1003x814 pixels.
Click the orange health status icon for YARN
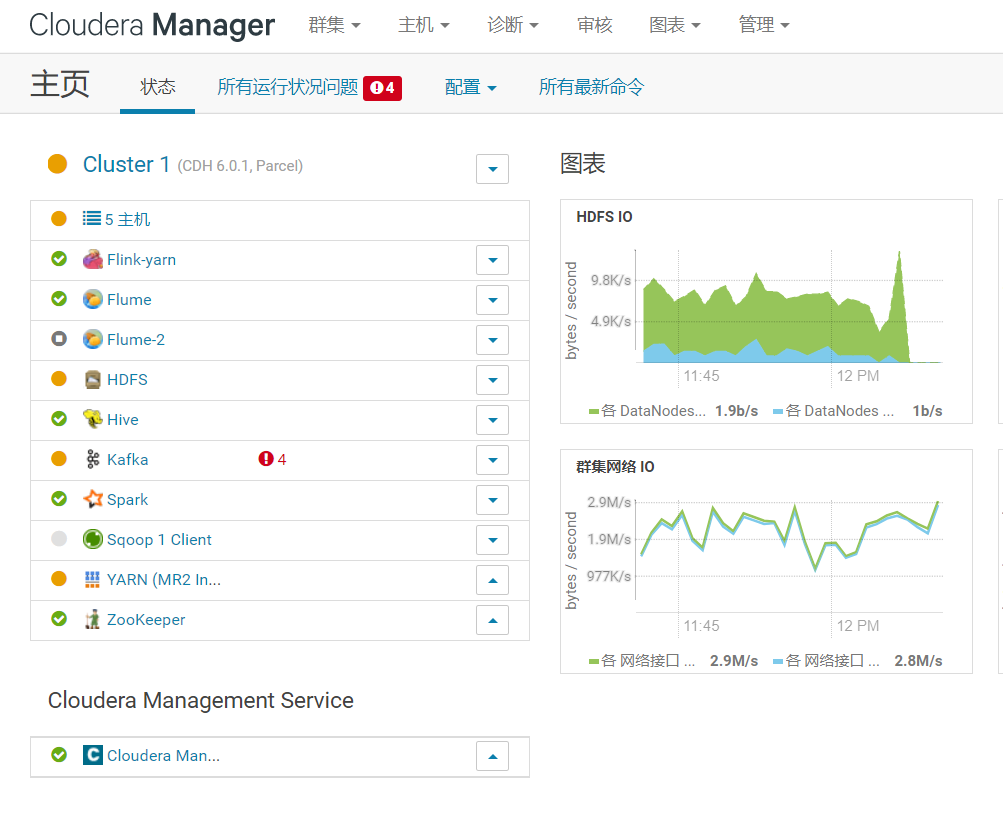59,579
